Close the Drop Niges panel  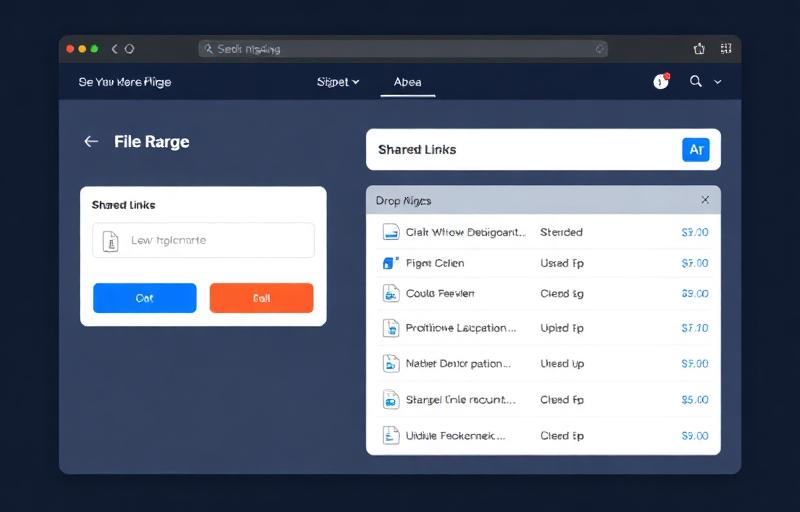tap(705, 200)
